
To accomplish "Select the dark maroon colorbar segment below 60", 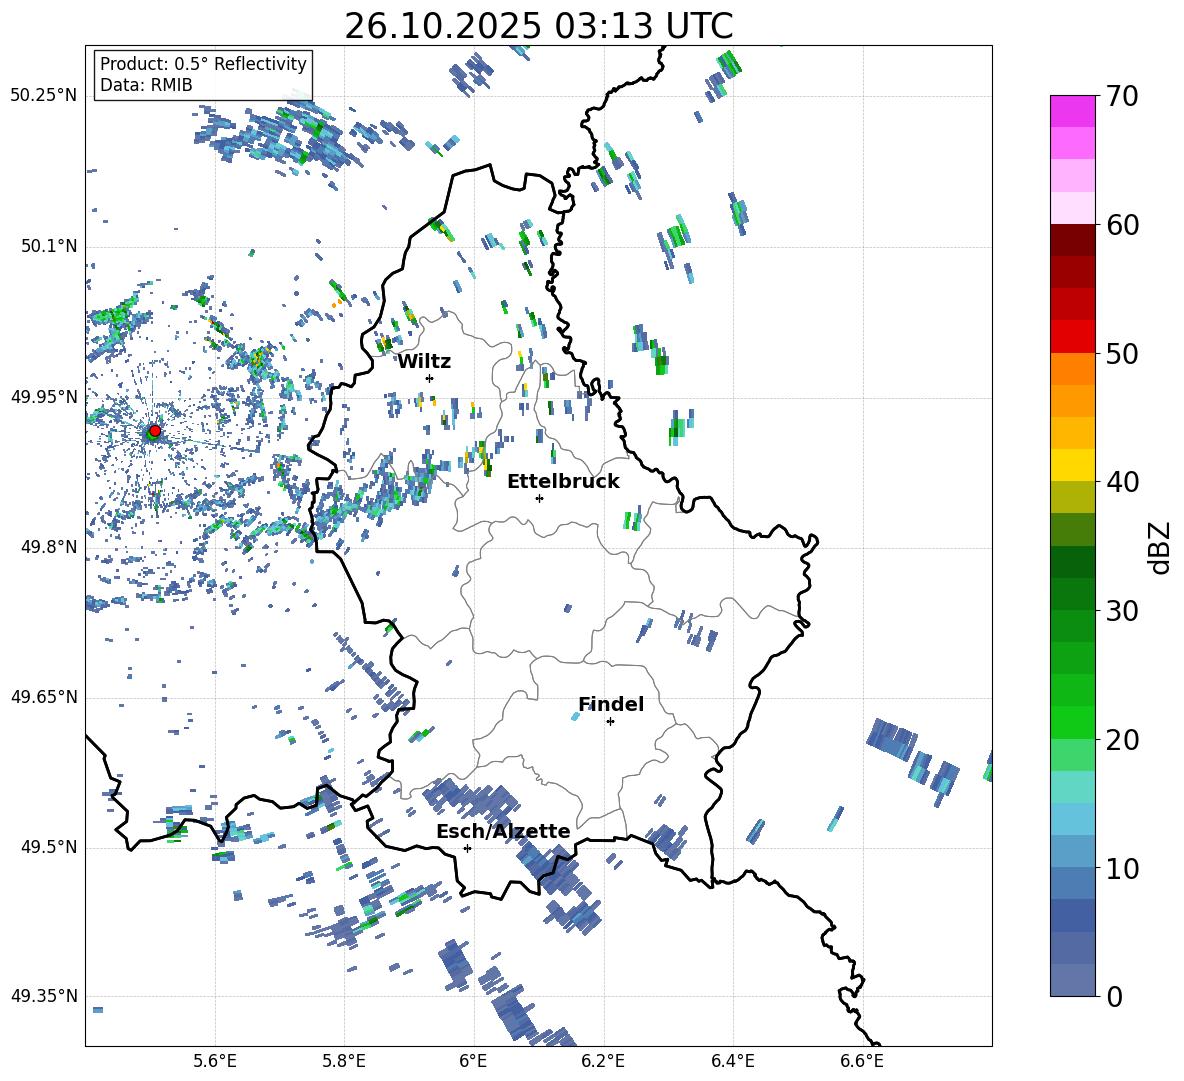I will [x=1072, y=241].
